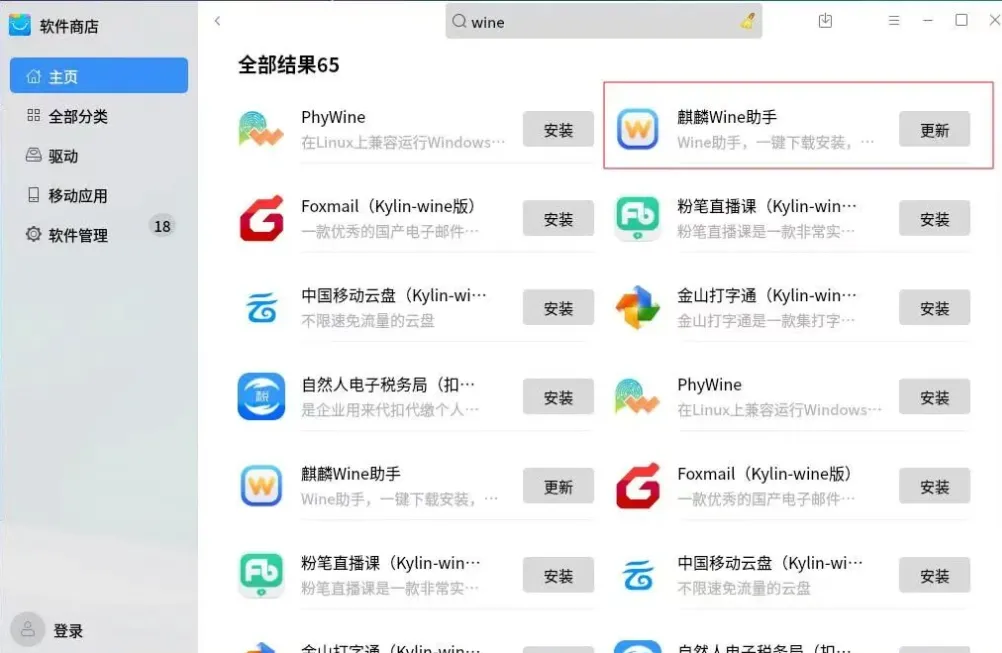Click the 登录 login link
Image resolution: width=1002 pixels, height=653 pixels.
click(x=68, y=631)
